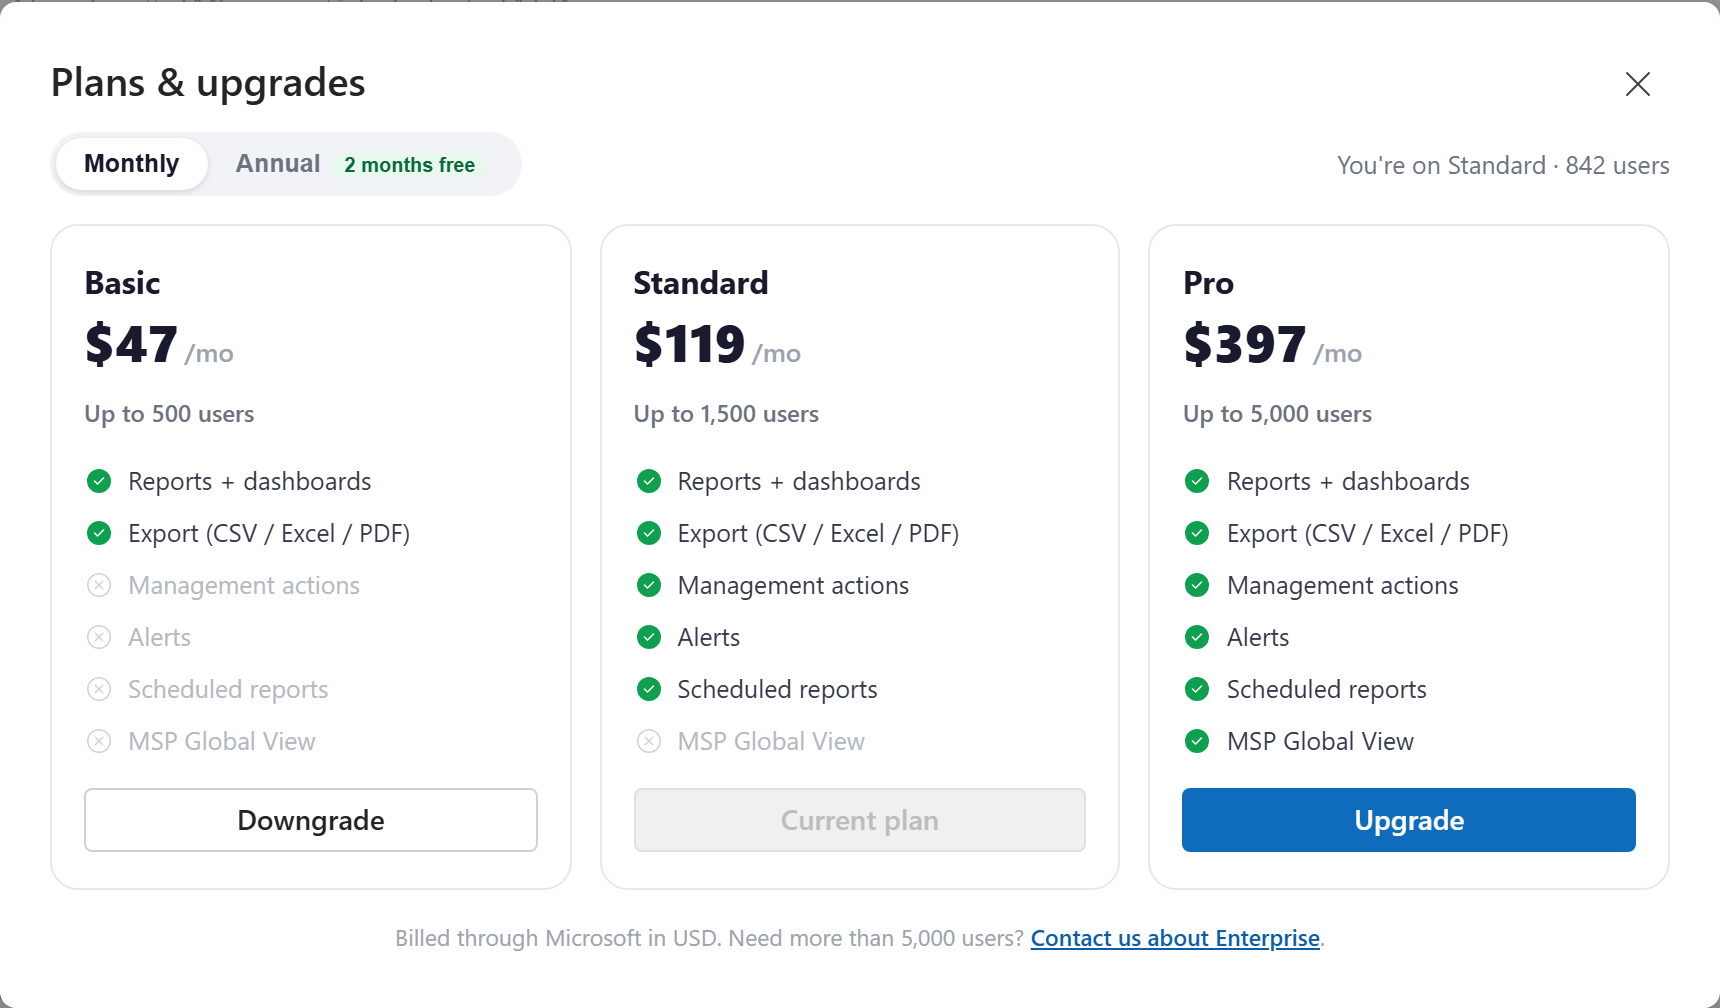The image size is (1720, 1008).
Task: Click Basic Export check icon
Action: pyautogui.click(x=99, y=534)
